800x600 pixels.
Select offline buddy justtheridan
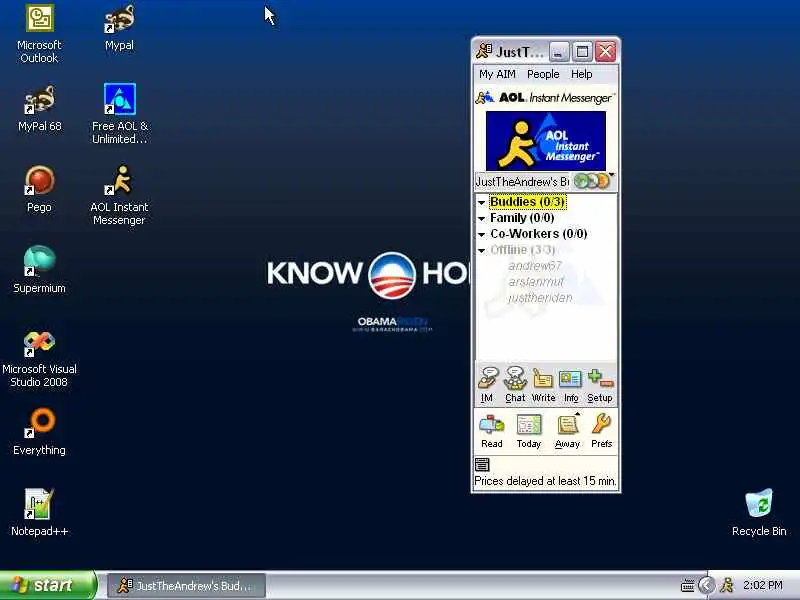point(540,297)
